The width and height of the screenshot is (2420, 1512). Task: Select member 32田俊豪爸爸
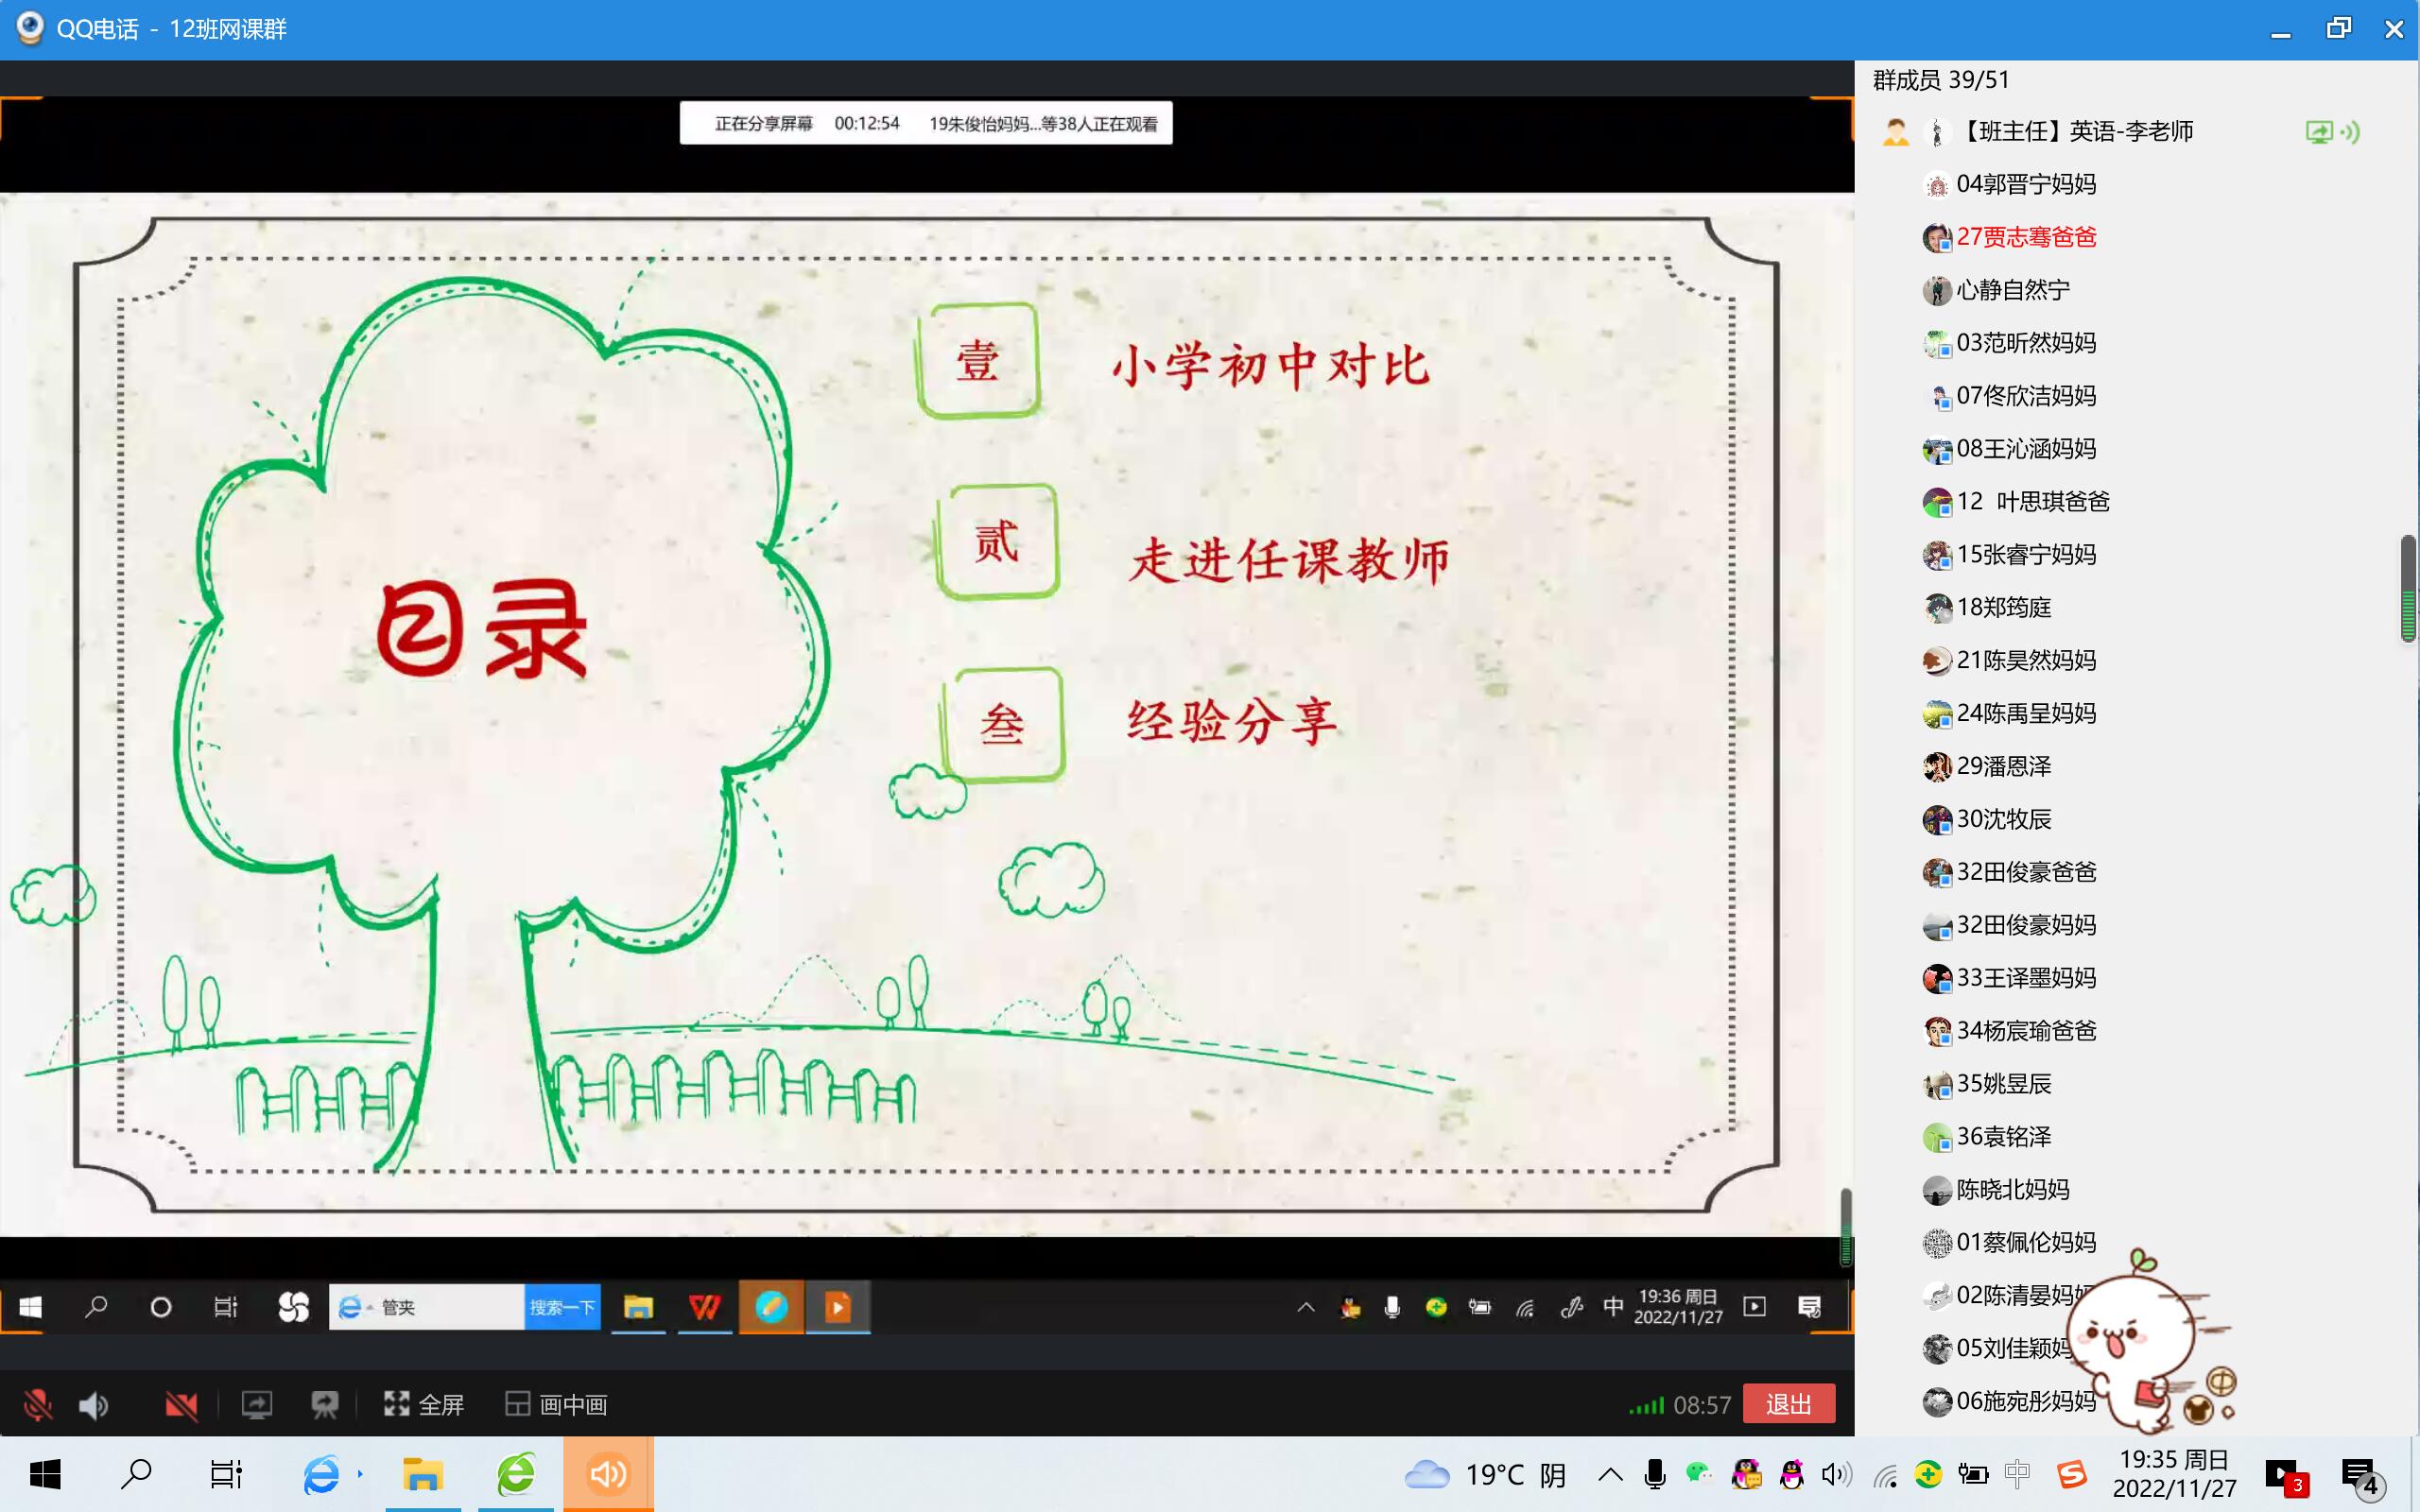pyautogui.click(x=2027, y=872)
